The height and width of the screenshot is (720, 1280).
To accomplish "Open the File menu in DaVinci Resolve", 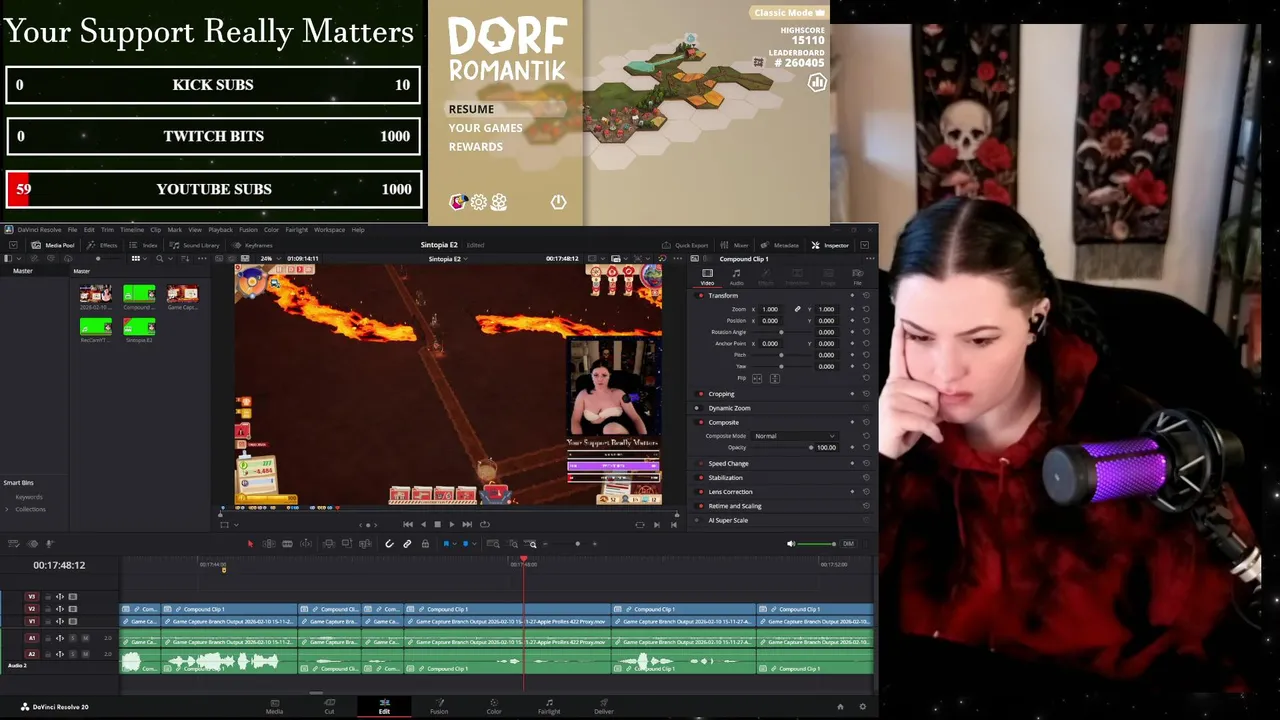I will [72, 230].
